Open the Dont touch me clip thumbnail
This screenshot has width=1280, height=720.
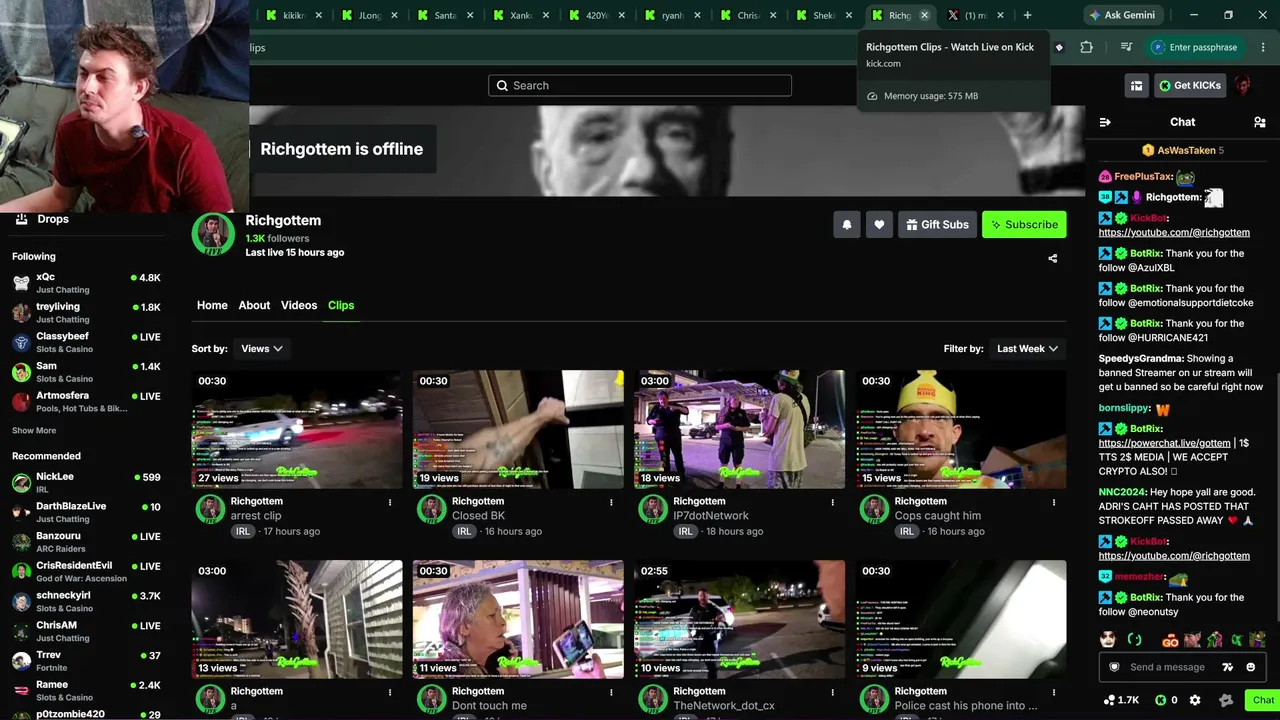coord(518,620)
